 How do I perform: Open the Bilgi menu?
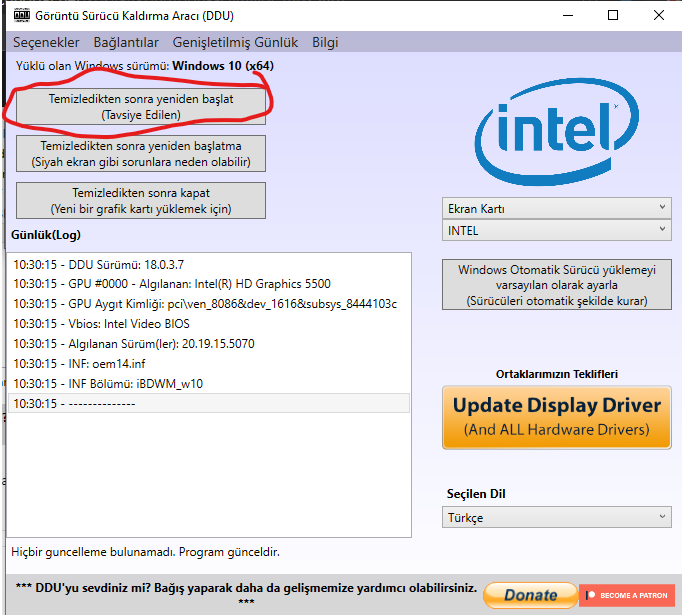[x=325, y=42]
